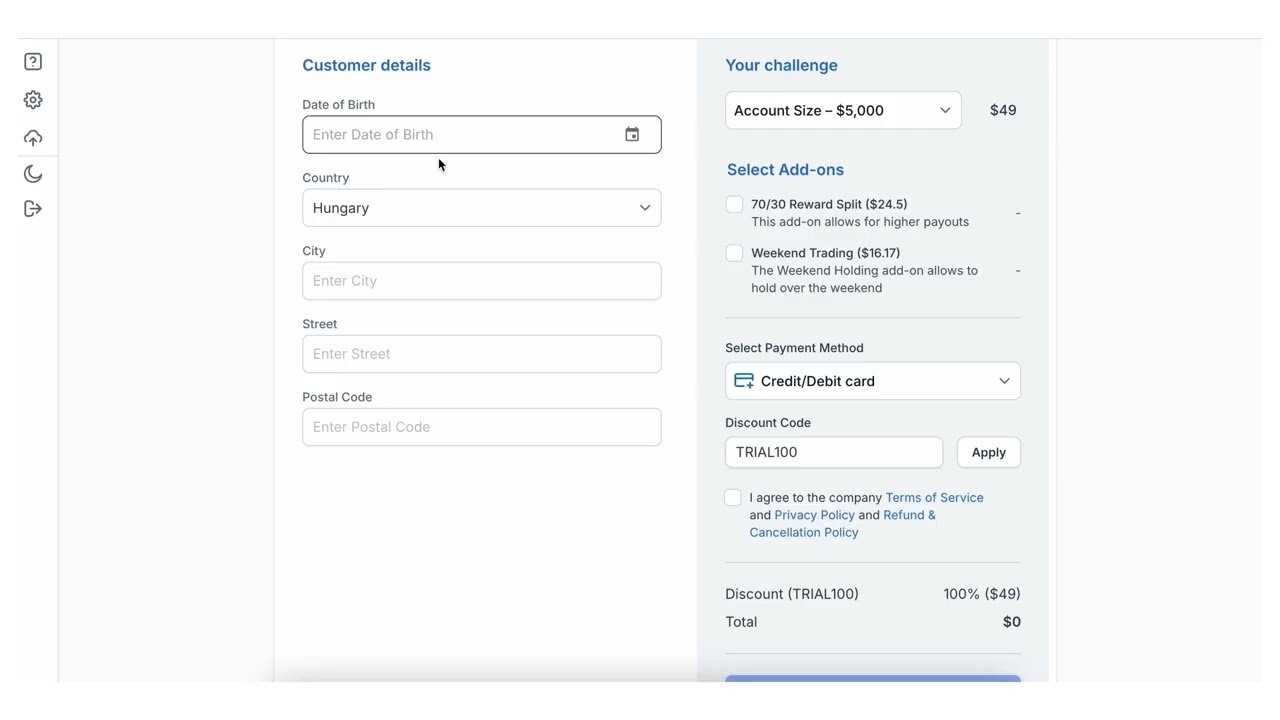1280x720 pixels.
Task: Enable the Weekend Trading add-on
Action: tap(734, 253)
